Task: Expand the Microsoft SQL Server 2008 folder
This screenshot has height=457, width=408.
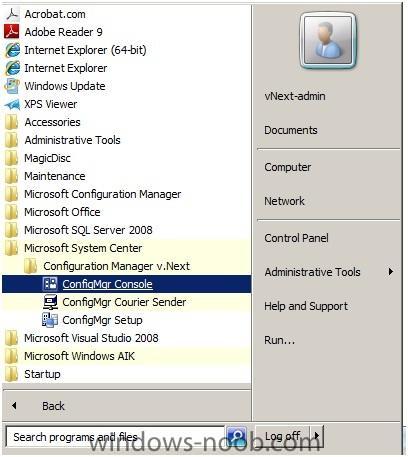Action: click(x=88, y=230)
